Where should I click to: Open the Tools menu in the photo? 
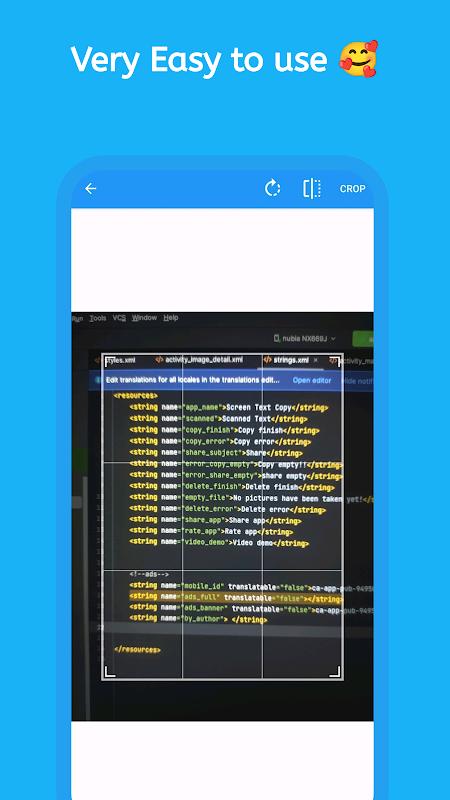tap(98, 318)
